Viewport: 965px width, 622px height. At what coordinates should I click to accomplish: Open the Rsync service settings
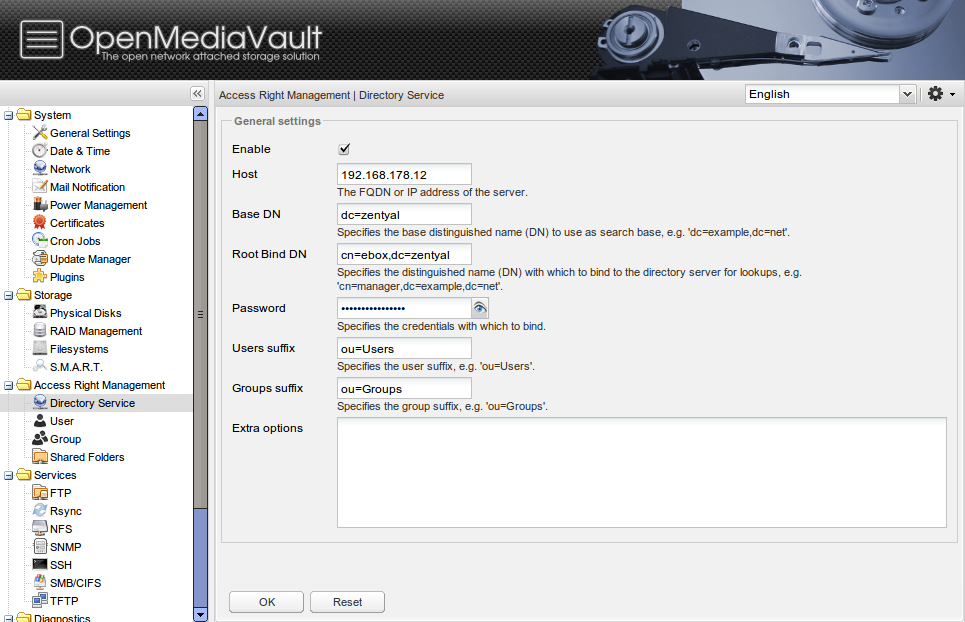(64, 510)
